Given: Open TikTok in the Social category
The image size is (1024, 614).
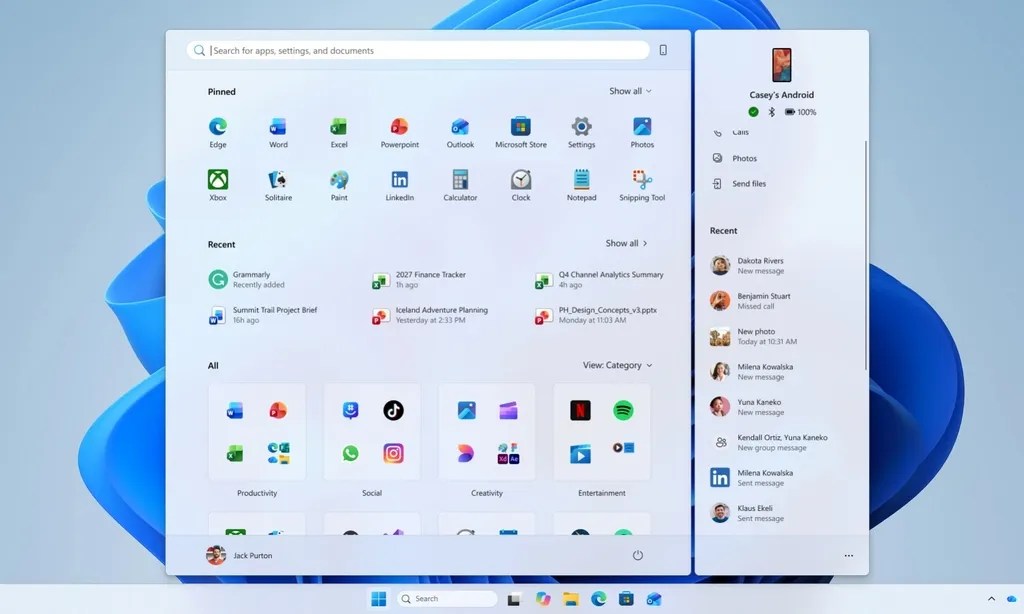Looking at the screenshot, I should pos(393,410).
